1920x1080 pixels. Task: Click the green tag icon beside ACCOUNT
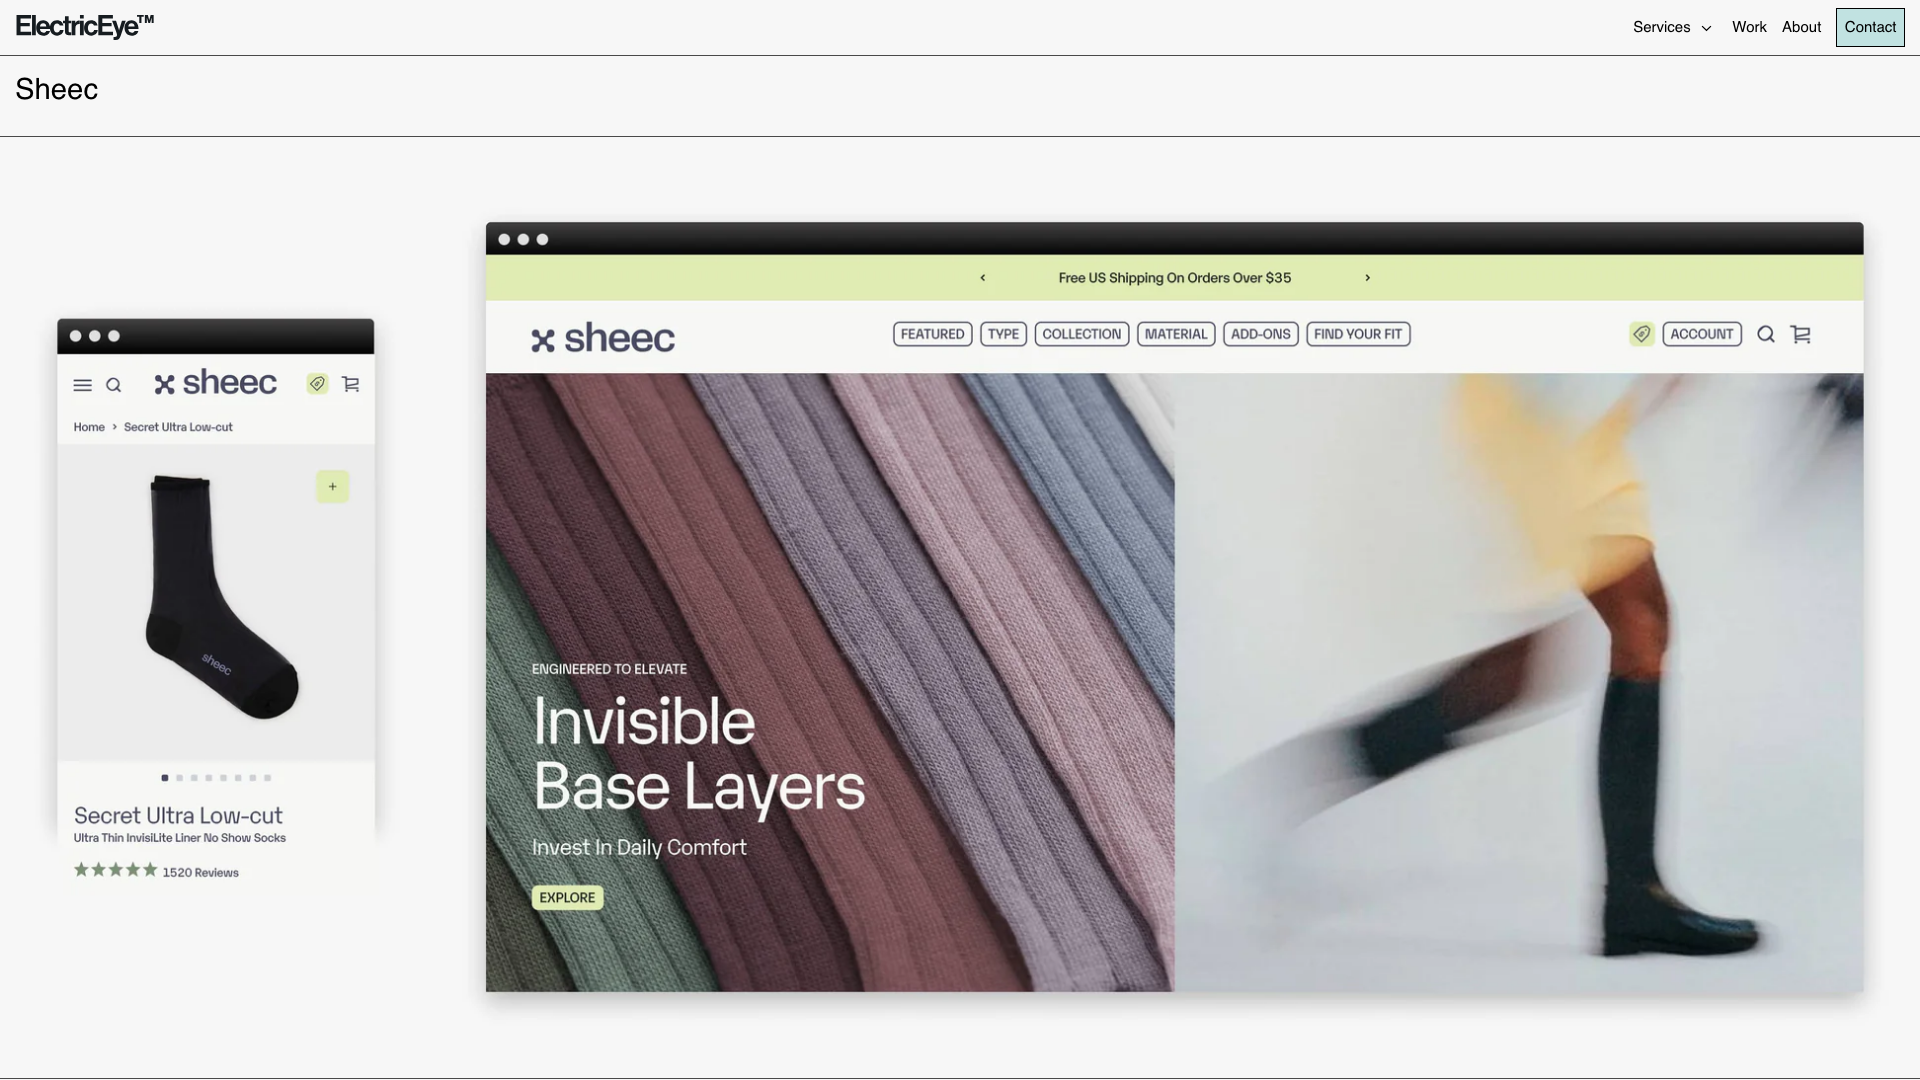pos(1641,334)
